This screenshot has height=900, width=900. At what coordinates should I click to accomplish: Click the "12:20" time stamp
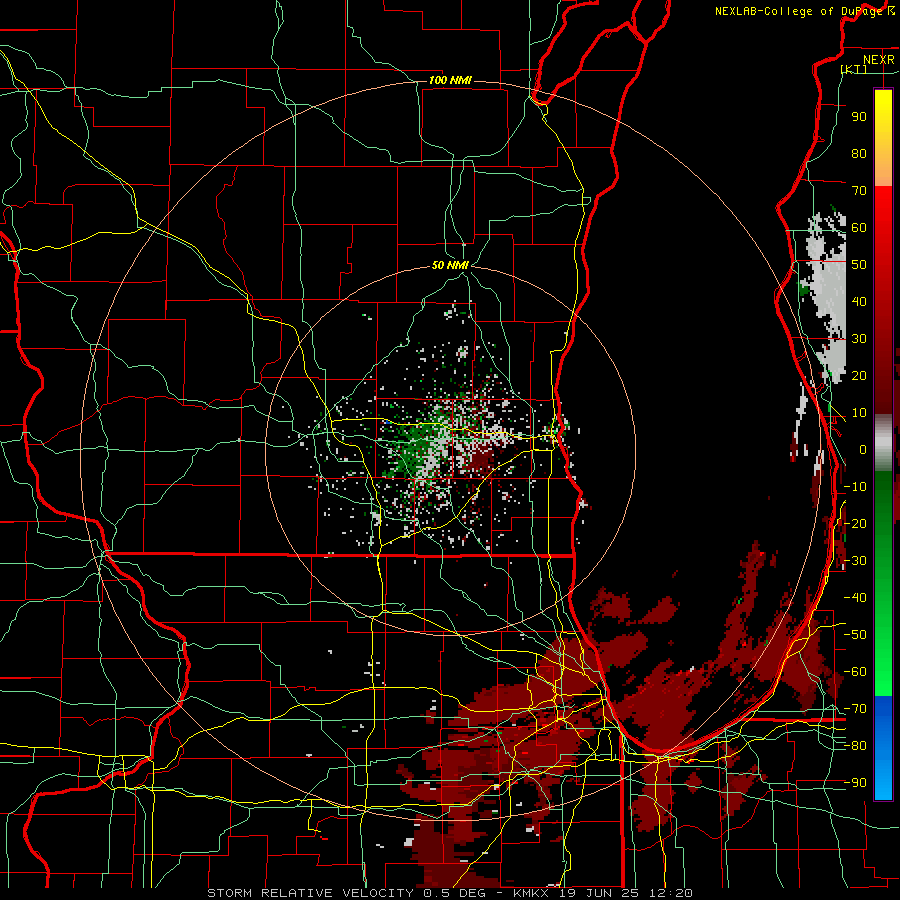672,893
